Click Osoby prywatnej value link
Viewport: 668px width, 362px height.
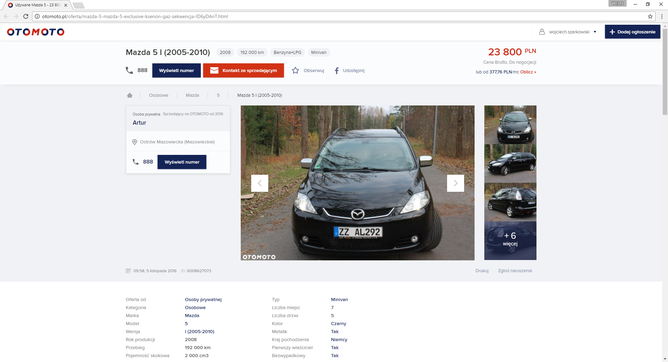[x=203, y=299]
